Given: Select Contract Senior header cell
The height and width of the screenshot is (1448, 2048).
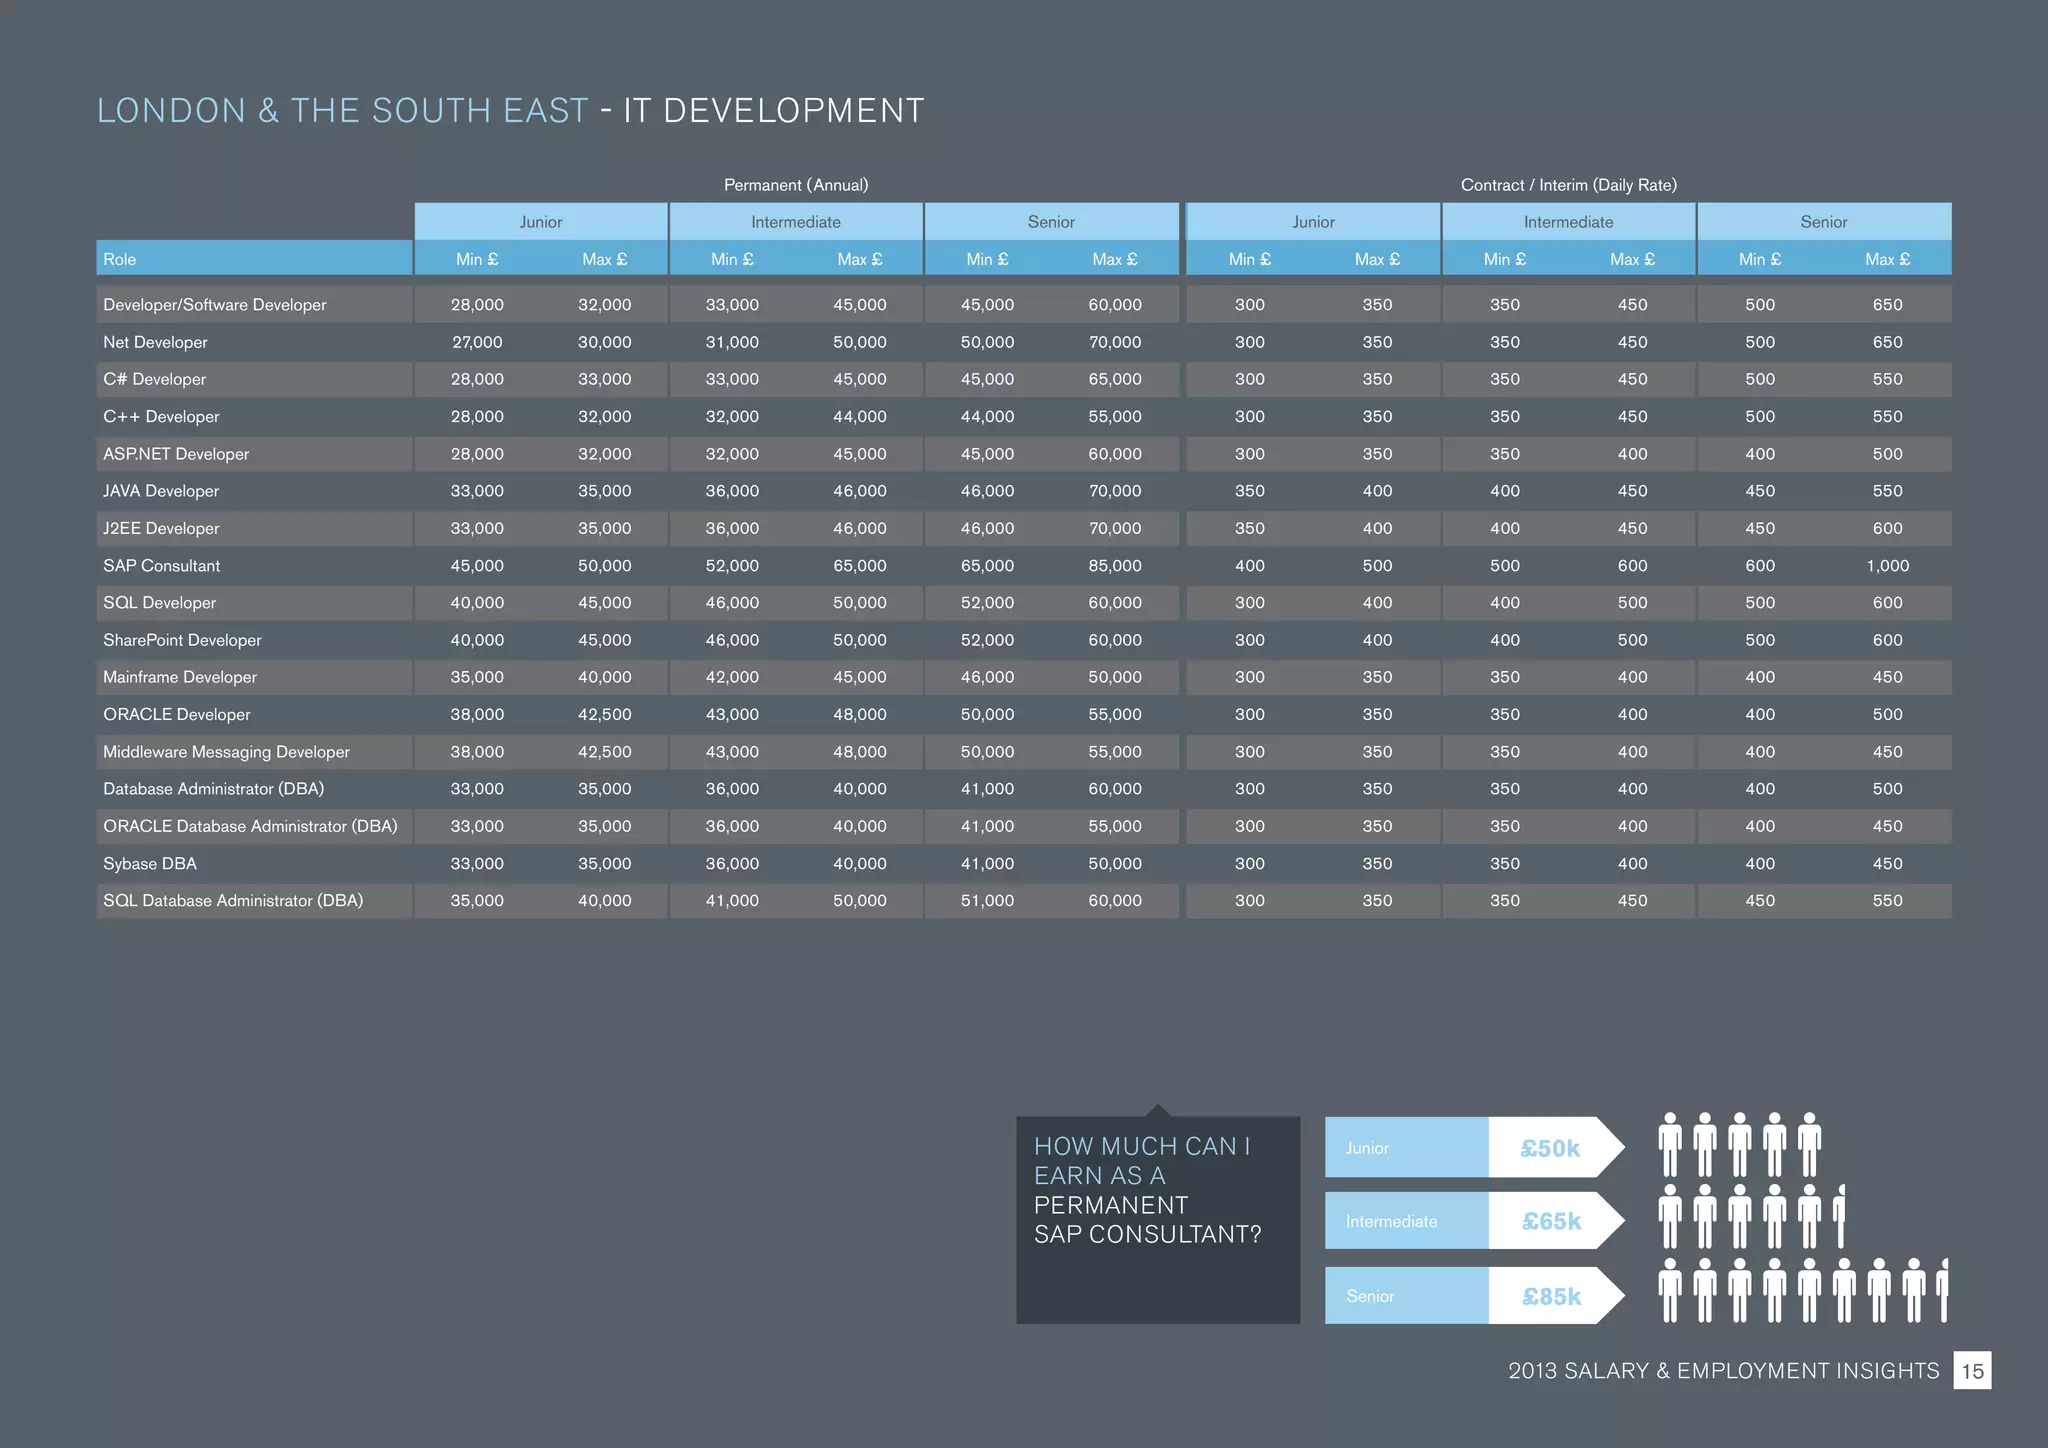Looking at the screenshot, I should click(x=1823, y=222).
